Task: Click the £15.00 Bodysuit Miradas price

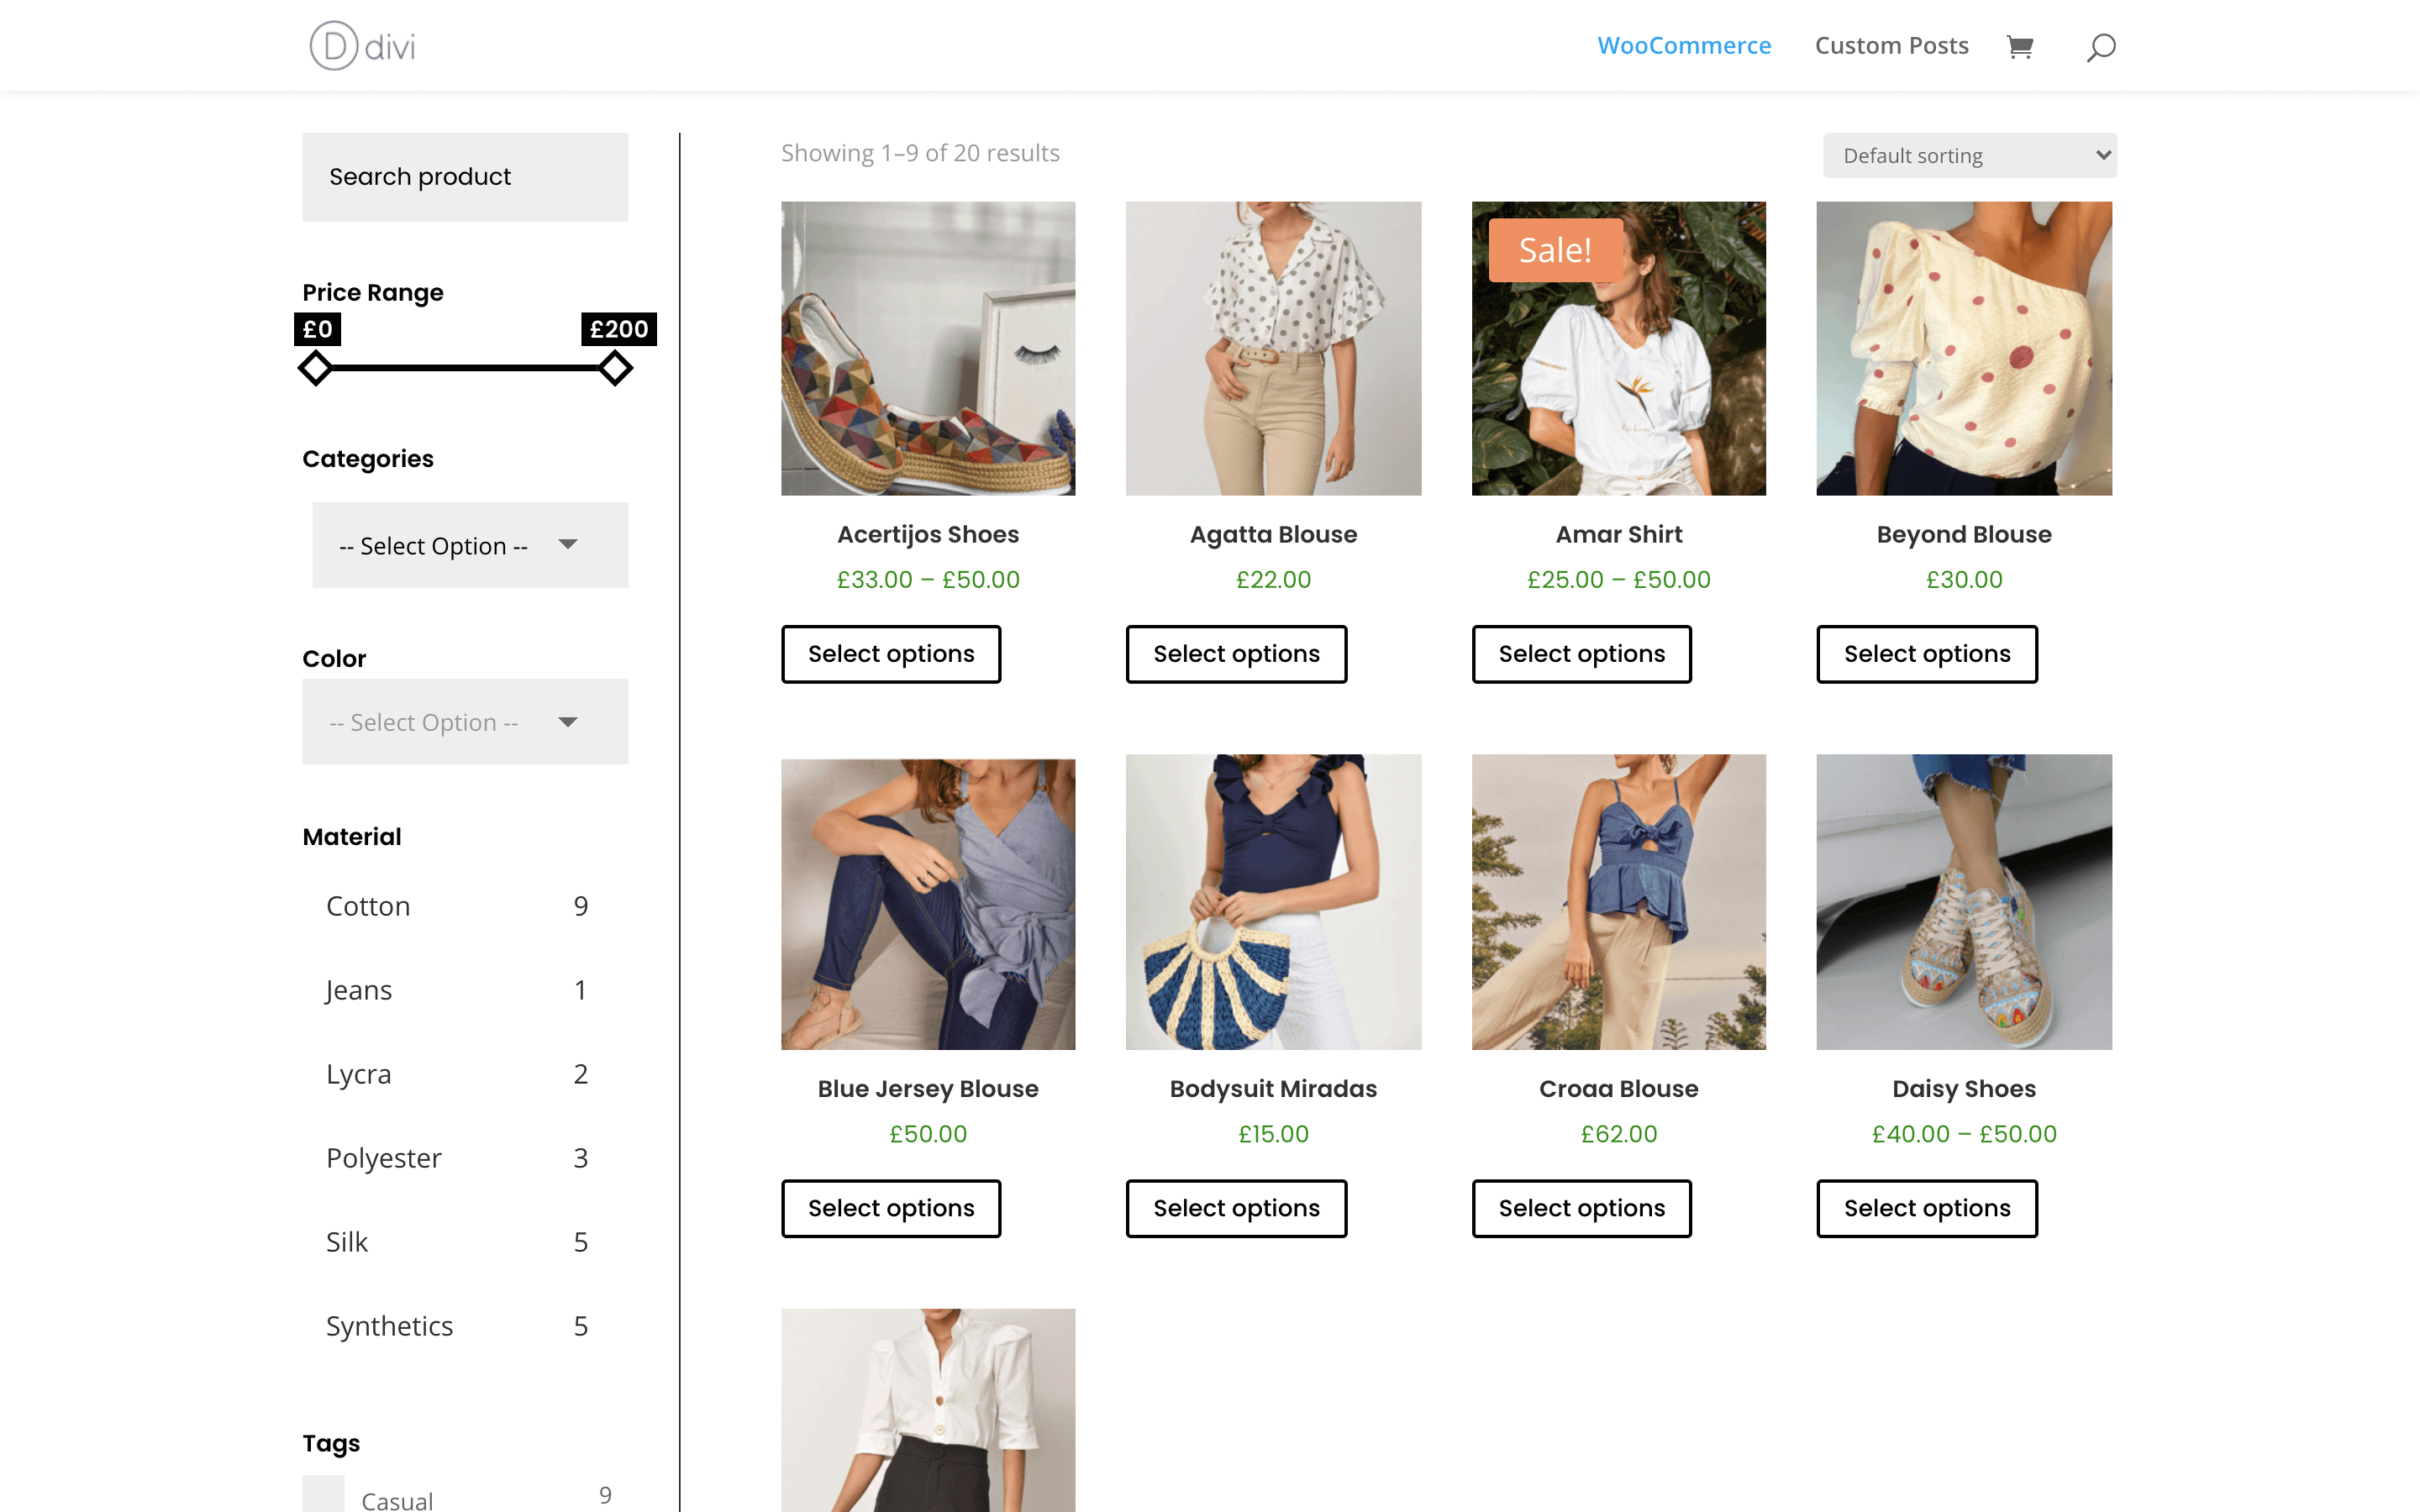Action: (x=1273, y=1134)
